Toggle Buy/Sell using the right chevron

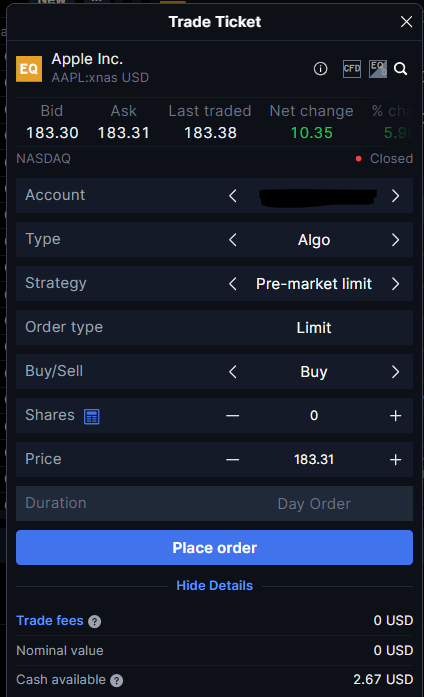(395, 372)
